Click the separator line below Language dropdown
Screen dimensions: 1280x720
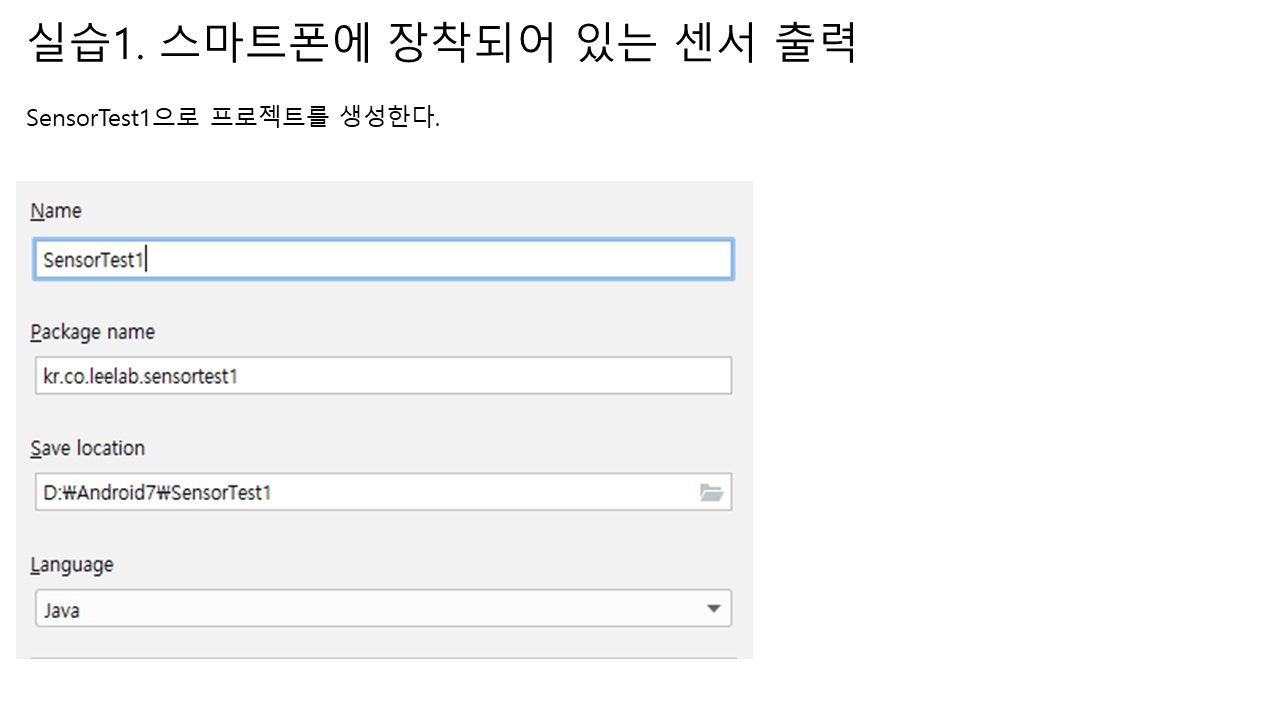click(x=384, y=658)
